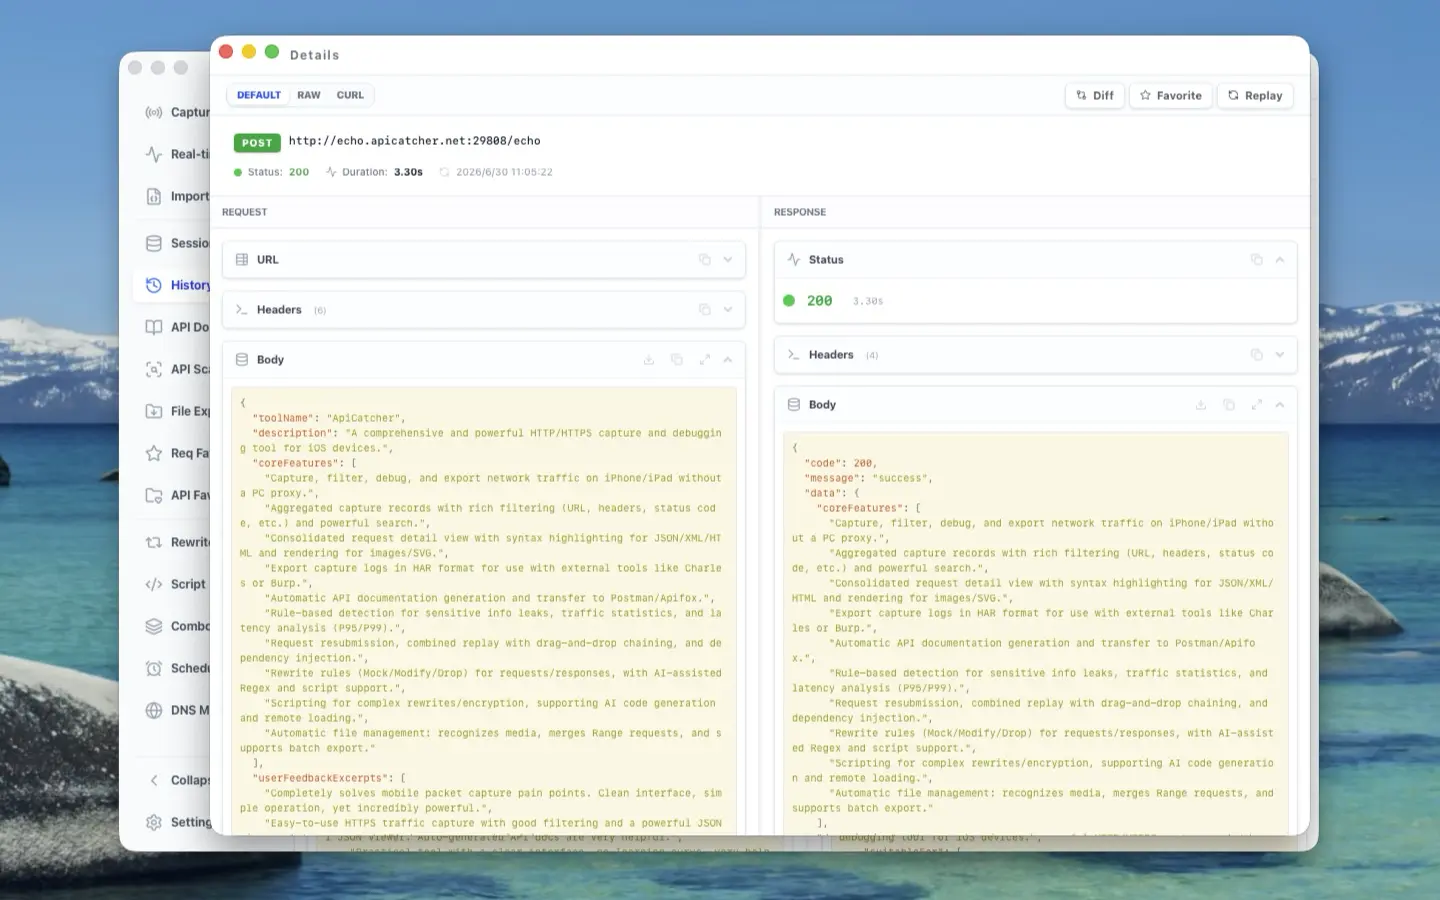
Task: Expand the response Headers section
Action: coord(1280,354)
